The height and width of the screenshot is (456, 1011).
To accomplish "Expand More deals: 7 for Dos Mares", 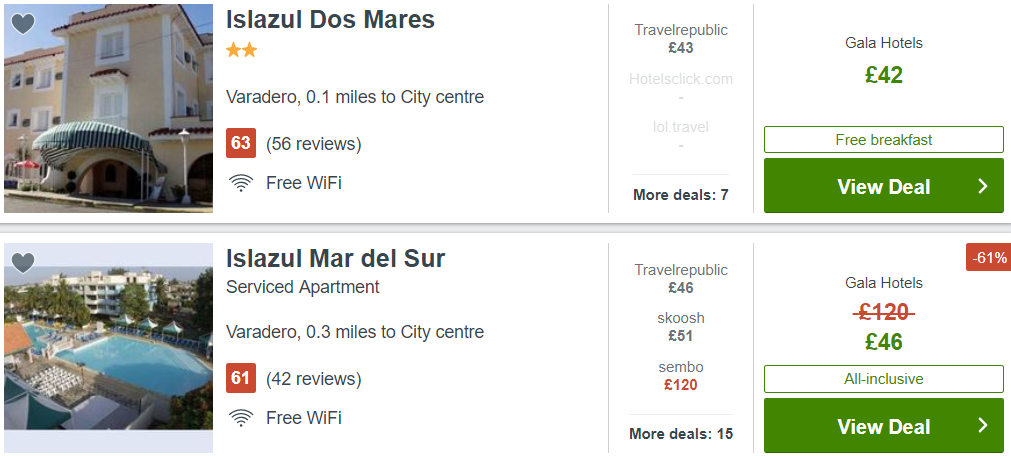I will 681,195.
